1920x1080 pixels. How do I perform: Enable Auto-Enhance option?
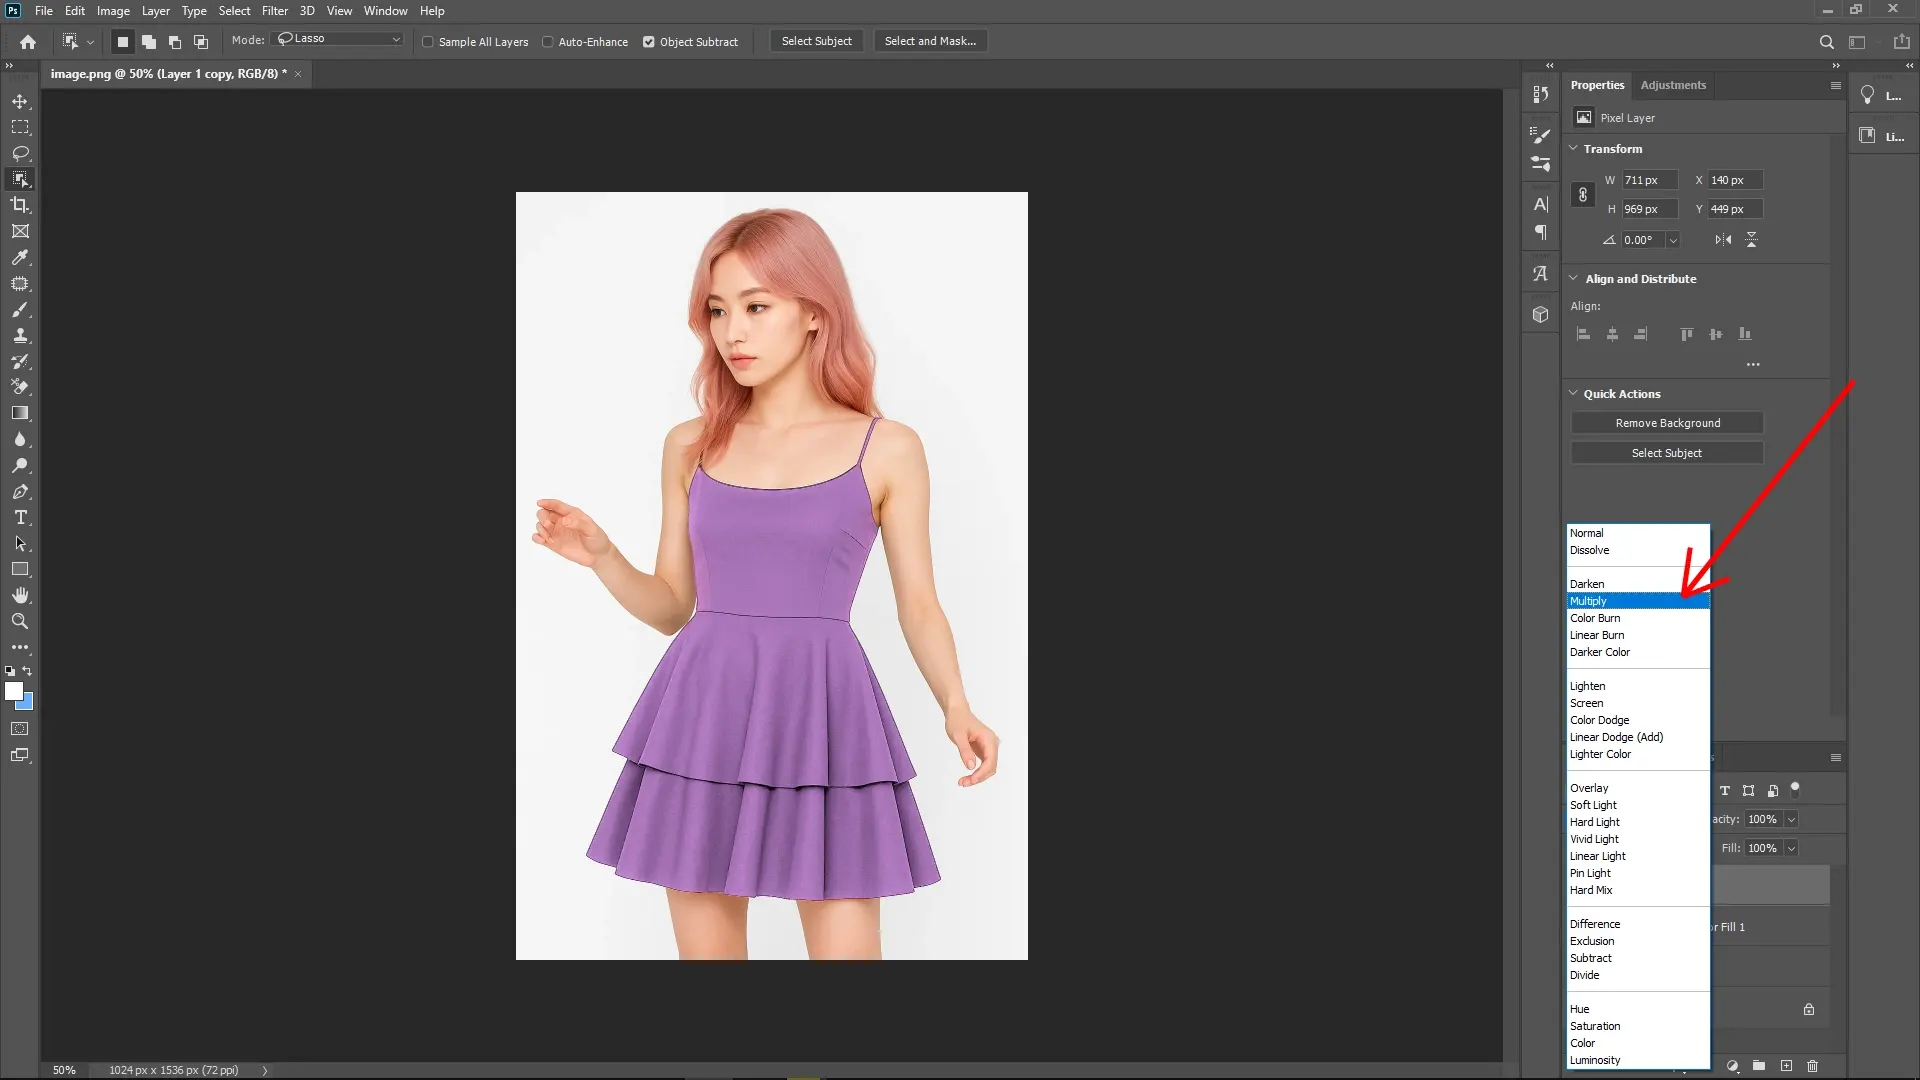(x=548, y=42)
